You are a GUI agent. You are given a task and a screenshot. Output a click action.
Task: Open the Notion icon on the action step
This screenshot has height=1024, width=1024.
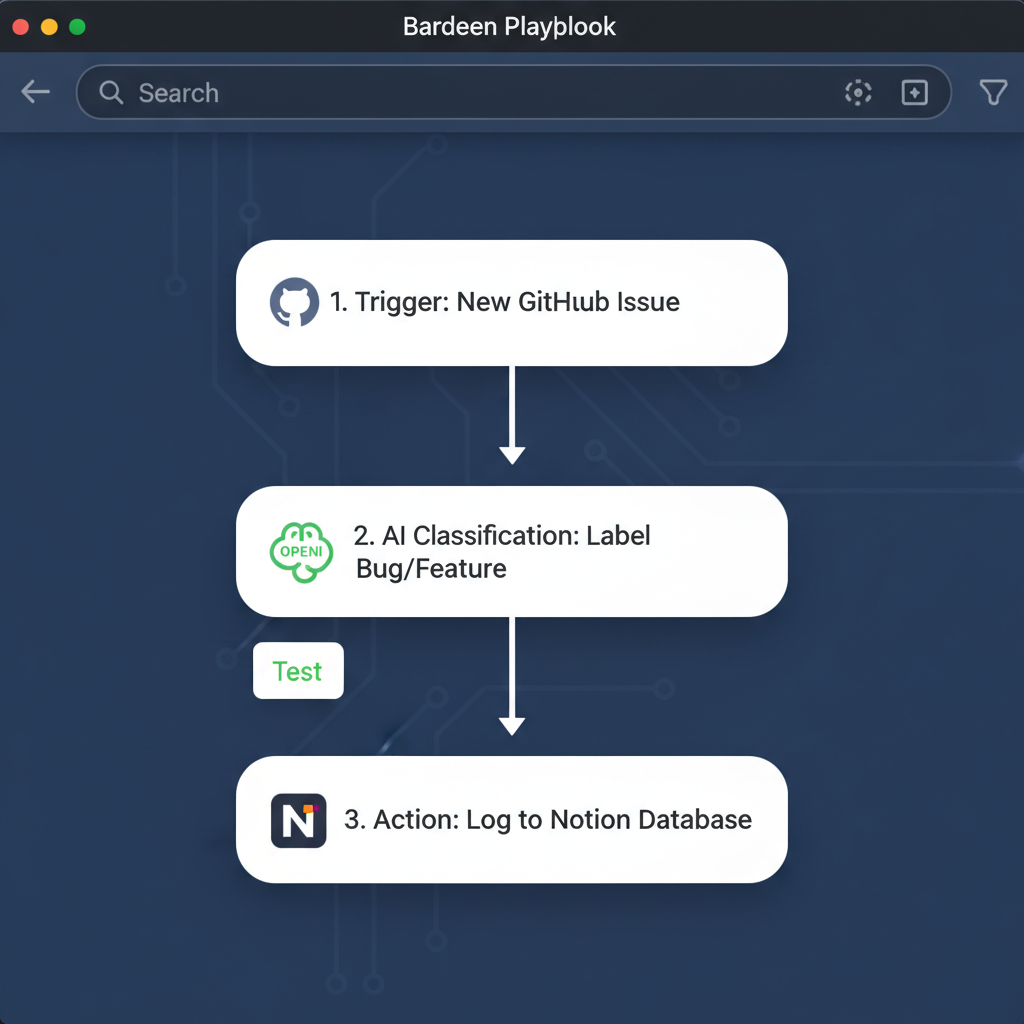(298, 820)
